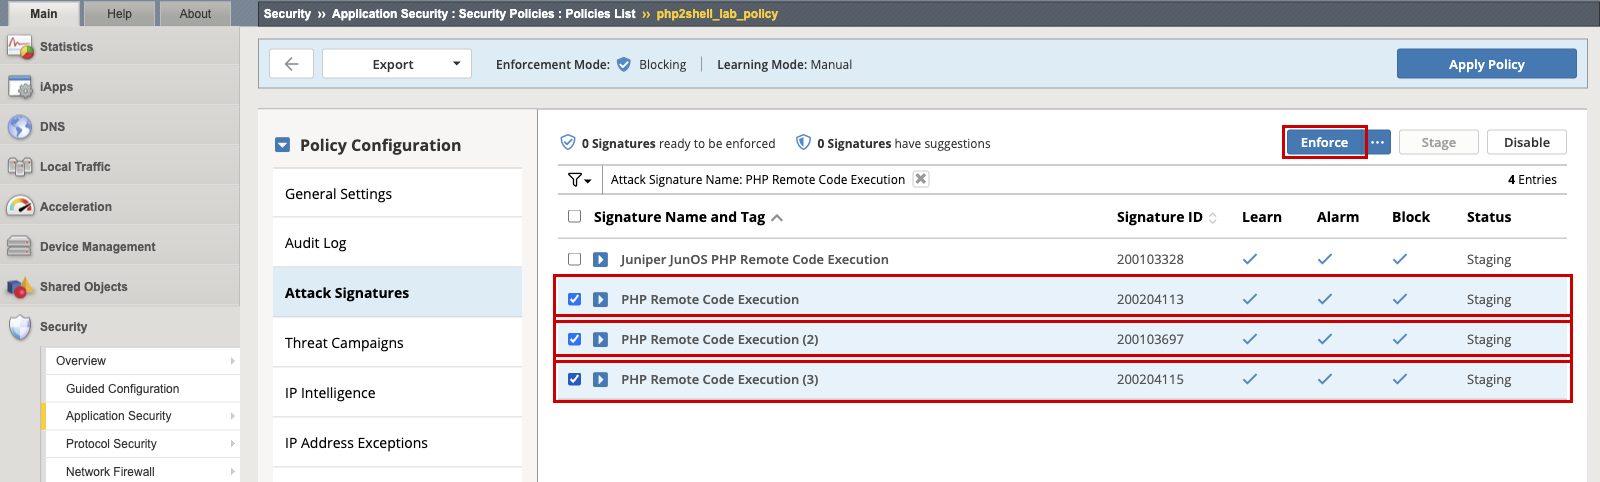Open IP Address Exceptions section
The width and height of the screenshot is (1600, 482).
tap(397, 442)
